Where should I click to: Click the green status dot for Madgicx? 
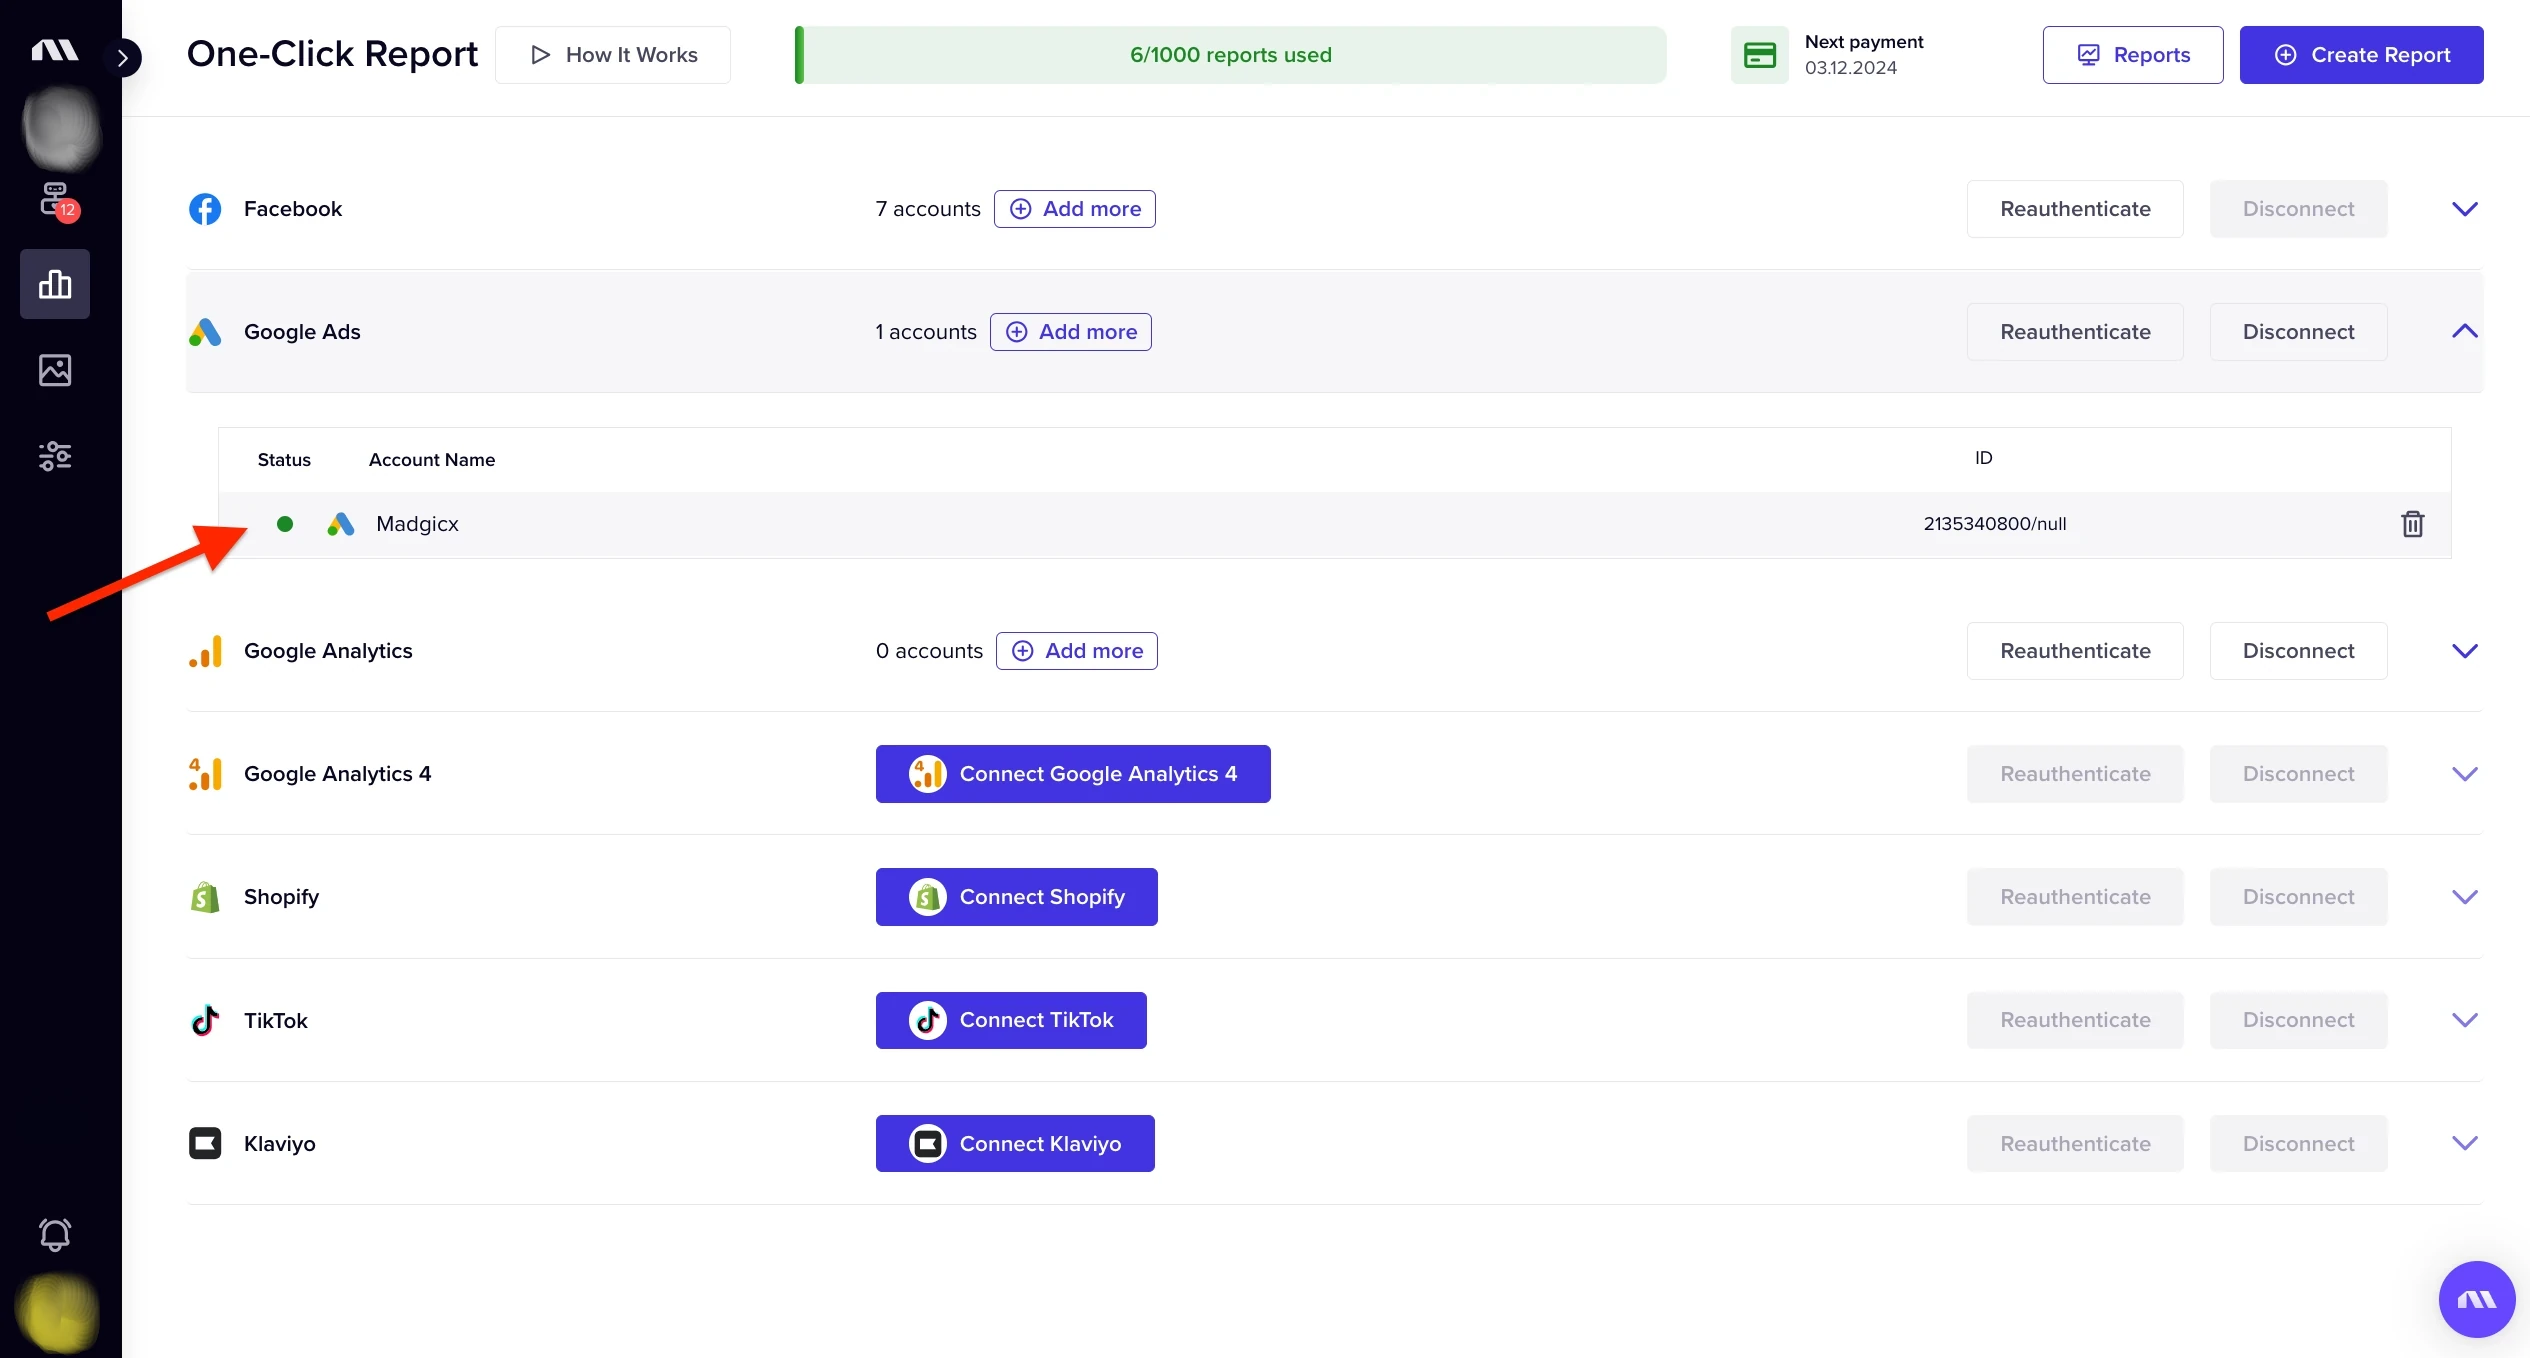point(285,524)
